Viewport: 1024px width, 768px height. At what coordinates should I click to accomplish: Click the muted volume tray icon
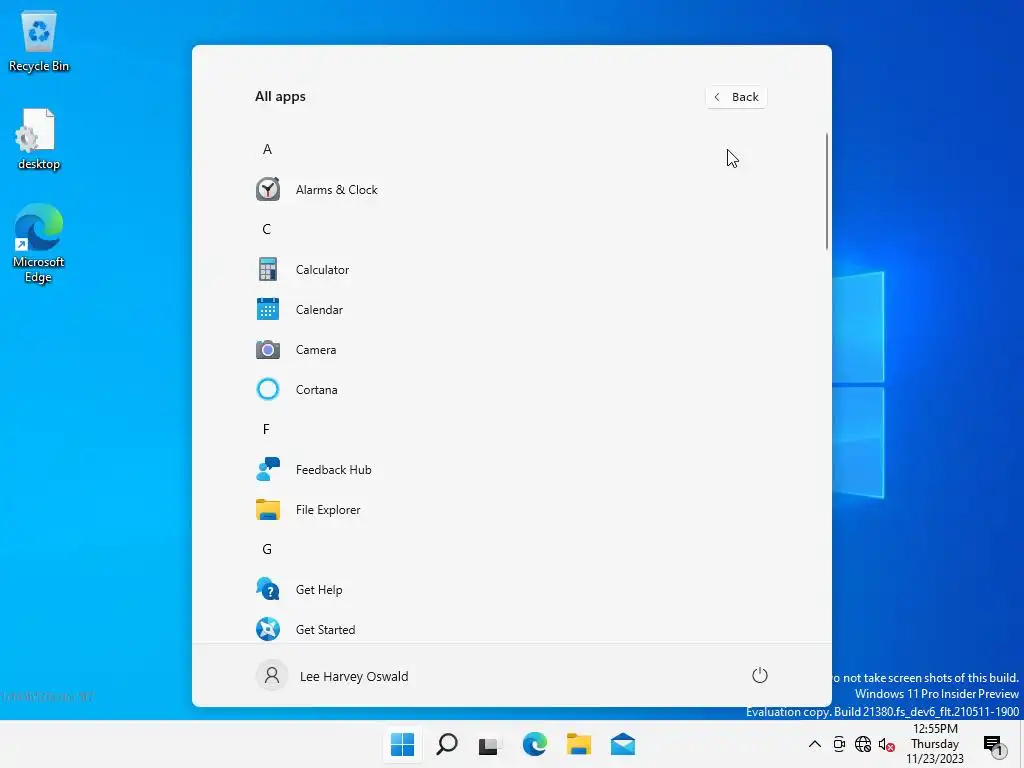[886, 744]
